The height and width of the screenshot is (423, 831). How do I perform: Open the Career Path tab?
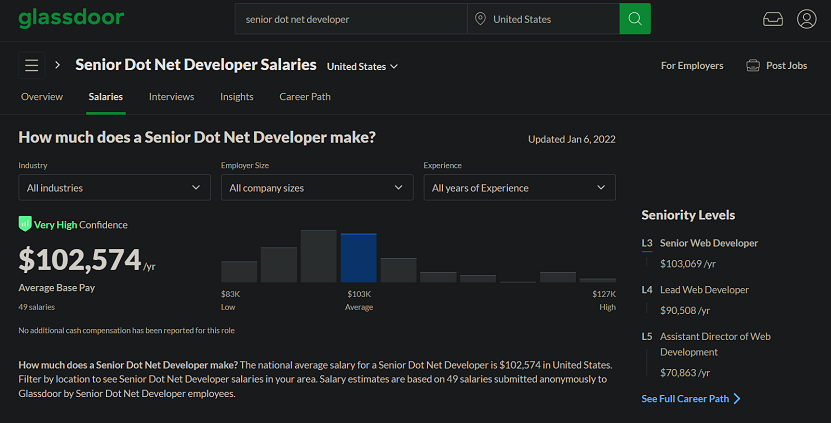click(305, 96)
